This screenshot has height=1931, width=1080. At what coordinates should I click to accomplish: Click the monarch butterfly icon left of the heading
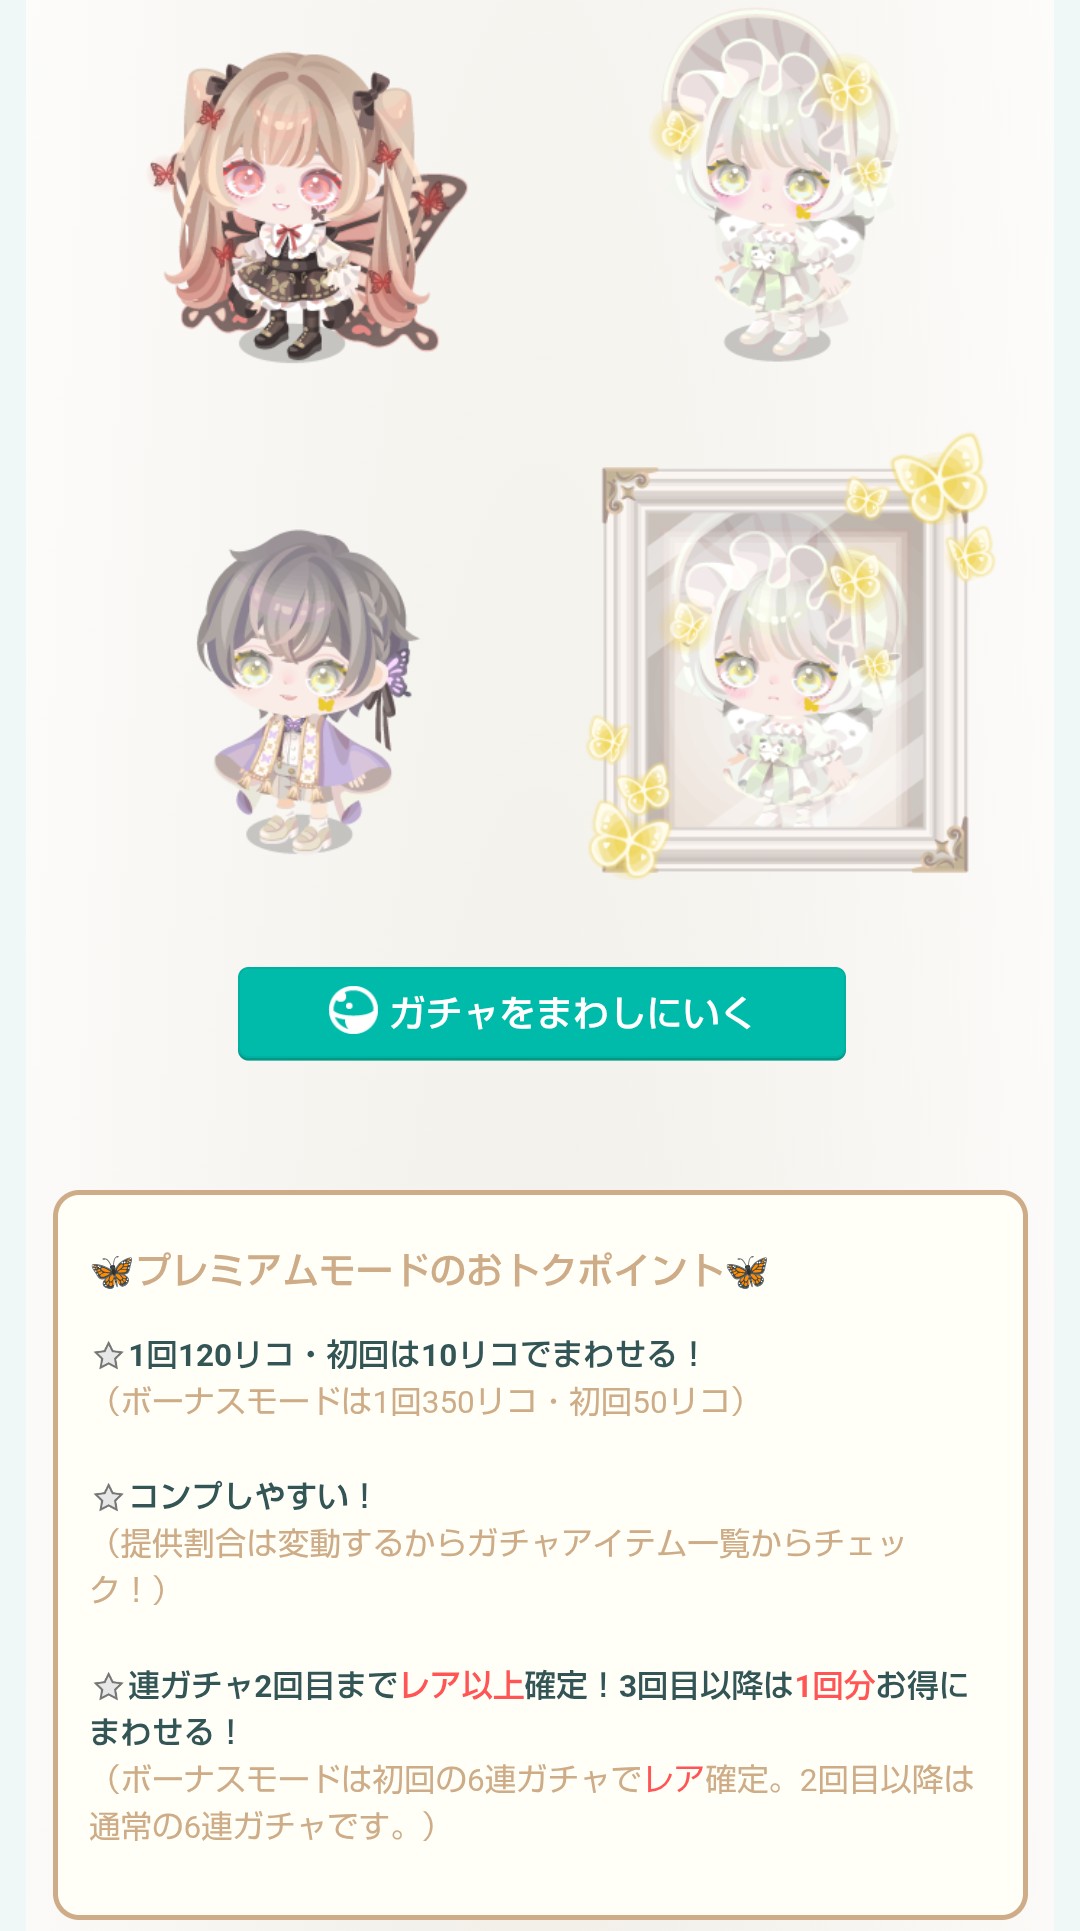pos(112,1272)
